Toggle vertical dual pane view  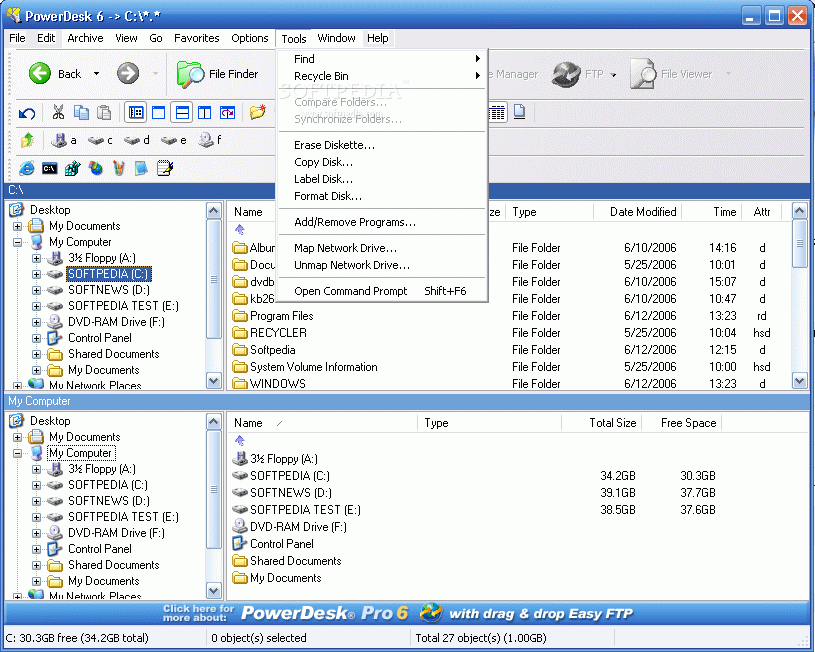point(205,112)
